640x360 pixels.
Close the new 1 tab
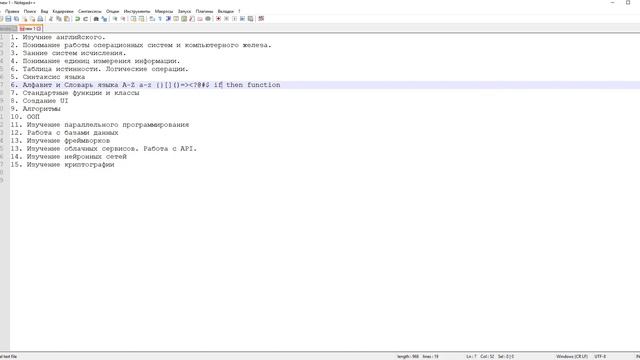[x=39, y=29]
